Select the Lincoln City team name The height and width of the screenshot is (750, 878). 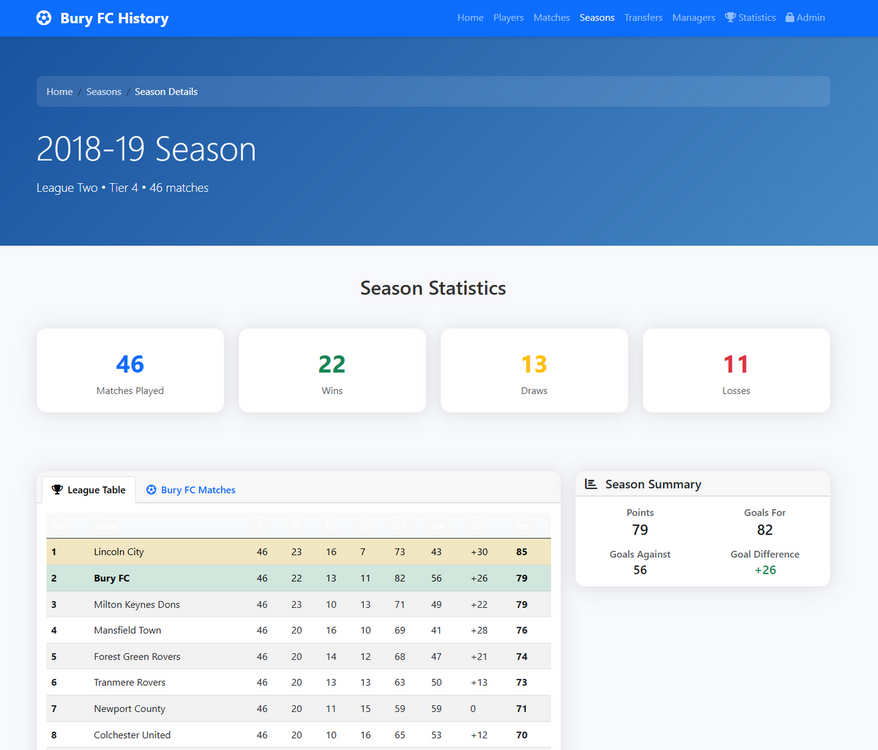tap(119, 552)
